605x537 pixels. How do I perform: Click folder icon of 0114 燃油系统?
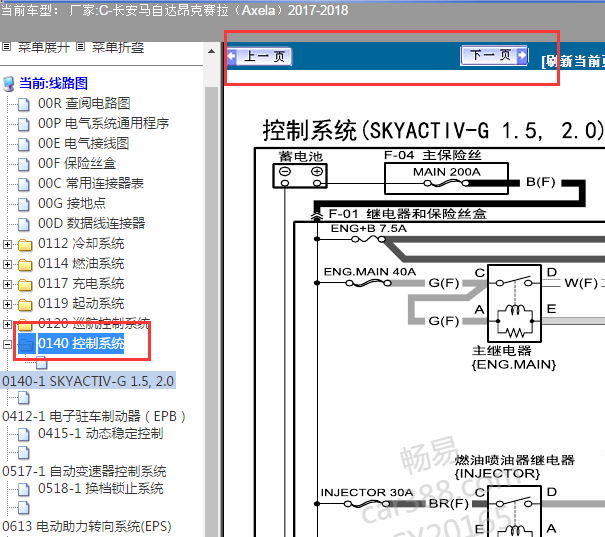coord(25,265)
